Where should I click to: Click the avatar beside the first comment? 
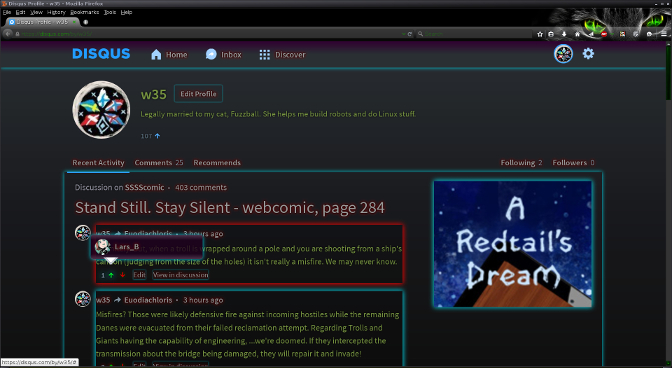coord(83,233)
